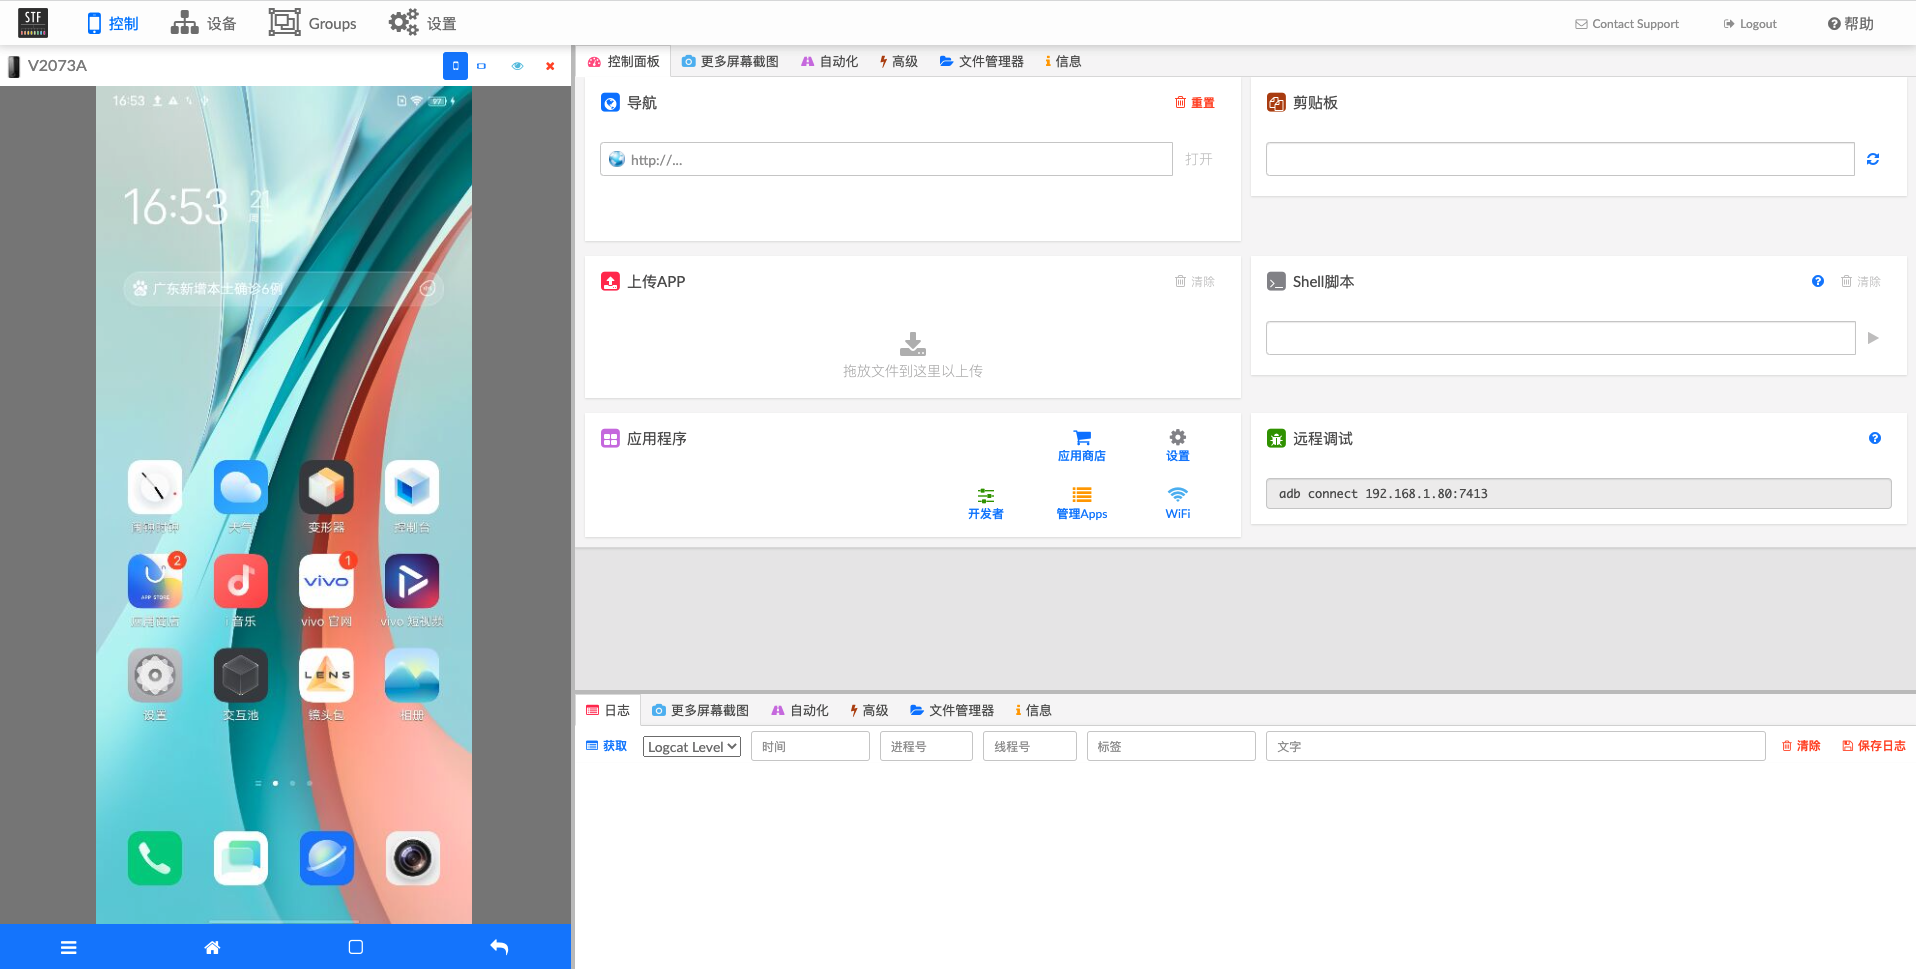This screenshot has height=969, width=1916.
Task: Switch to upper 文件管理器 tab
Action: pos(981,62)
